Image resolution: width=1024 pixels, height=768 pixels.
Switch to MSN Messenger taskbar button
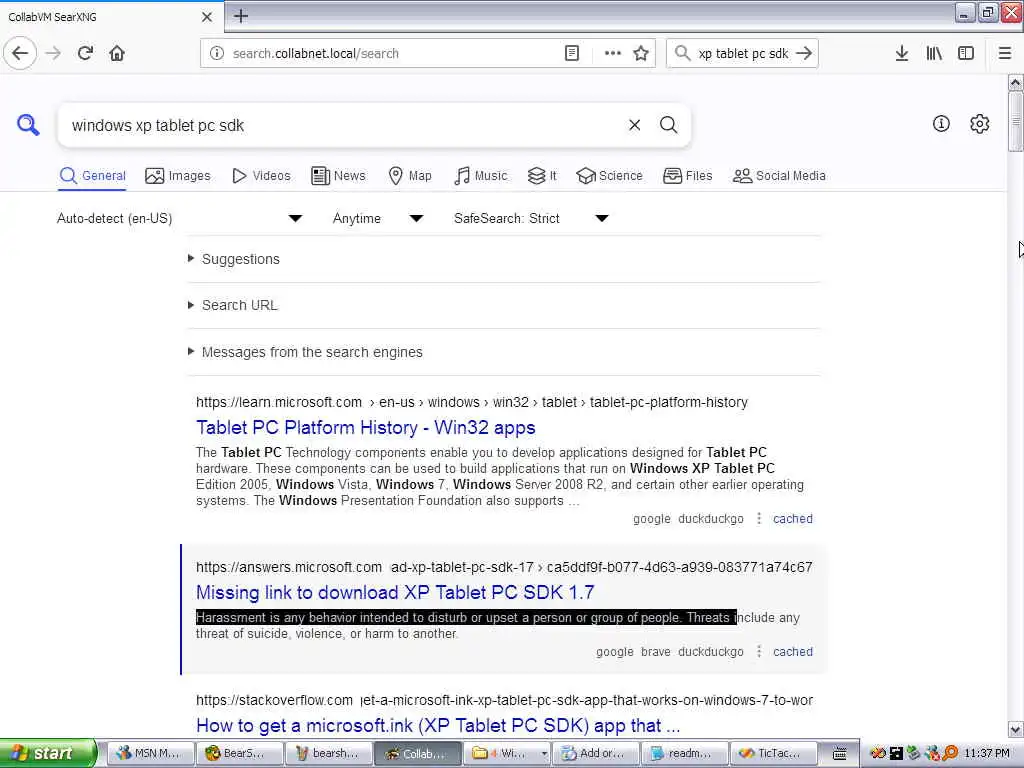point(150,753)
